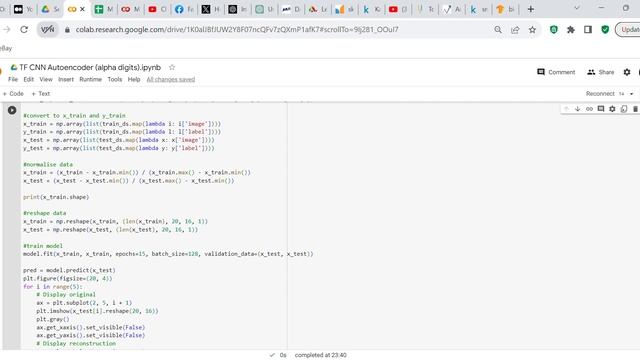Open green checkmark shield extension

[x=605, y=30]
